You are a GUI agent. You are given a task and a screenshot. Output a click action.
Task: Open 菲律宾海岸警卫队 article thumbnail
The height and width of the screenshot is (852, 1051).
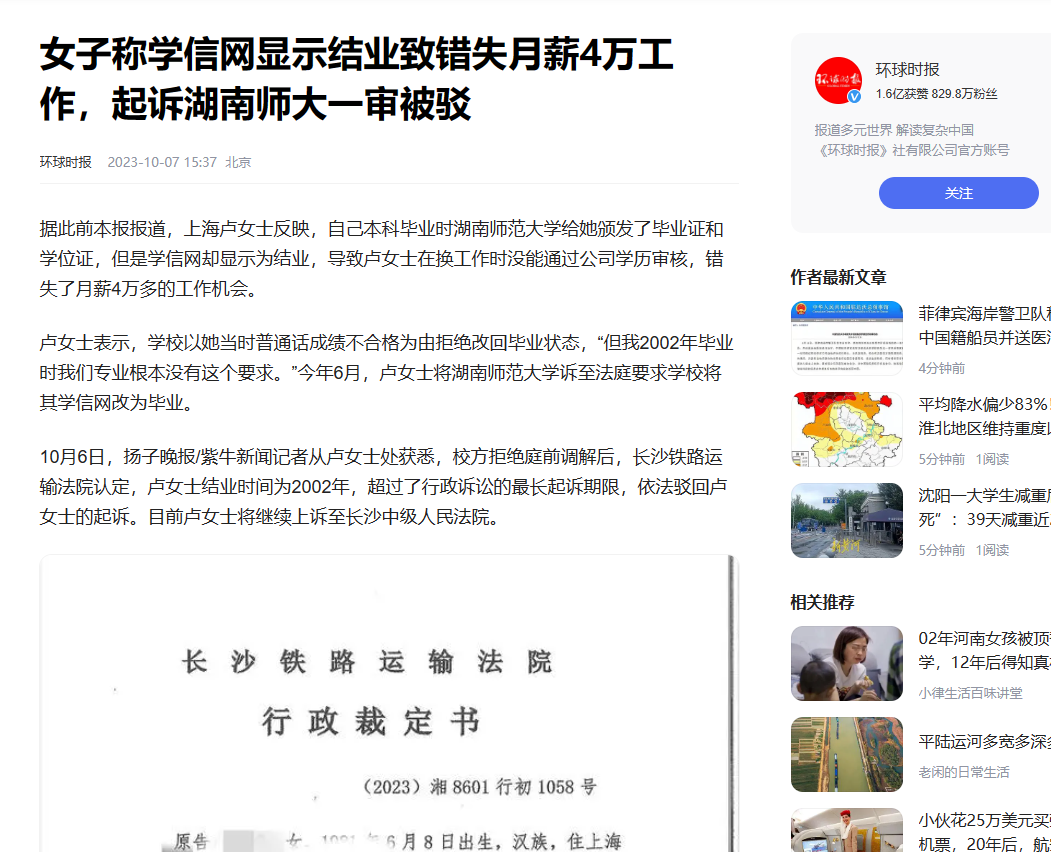click(847, 338)
